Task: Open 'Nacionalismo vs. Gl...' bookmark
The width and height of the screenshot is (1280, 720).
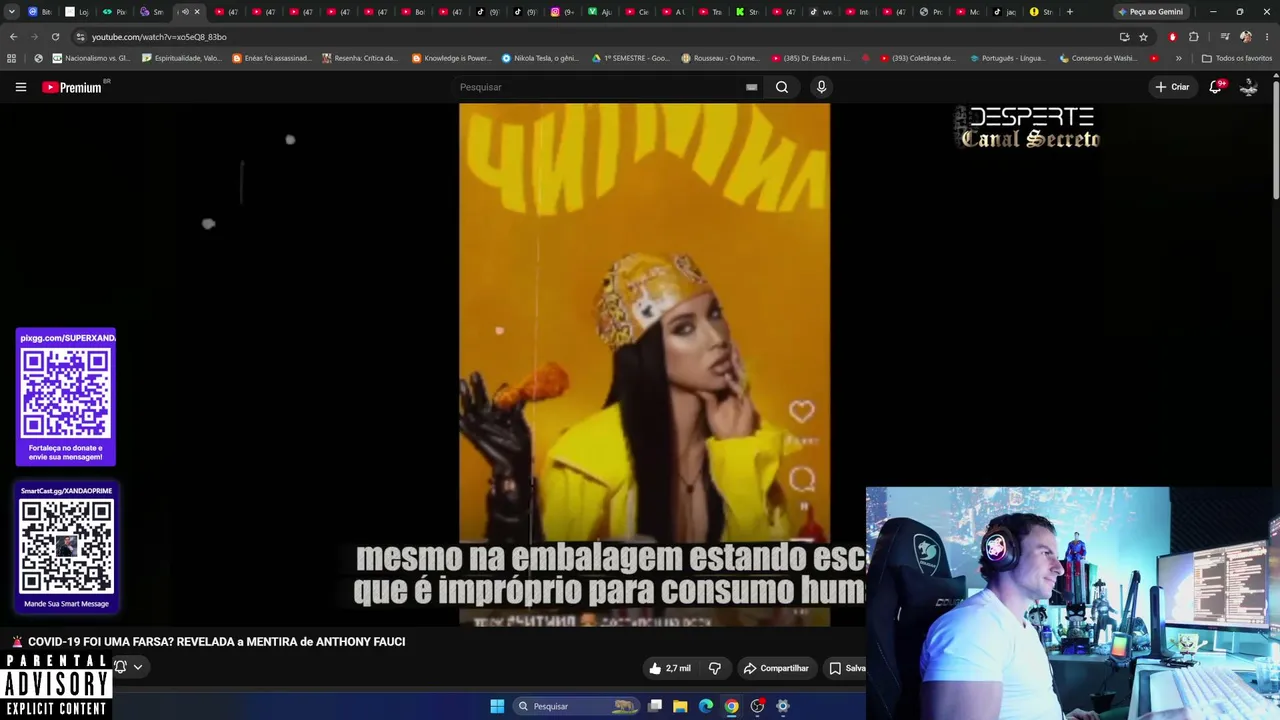Action: point(91,58)
